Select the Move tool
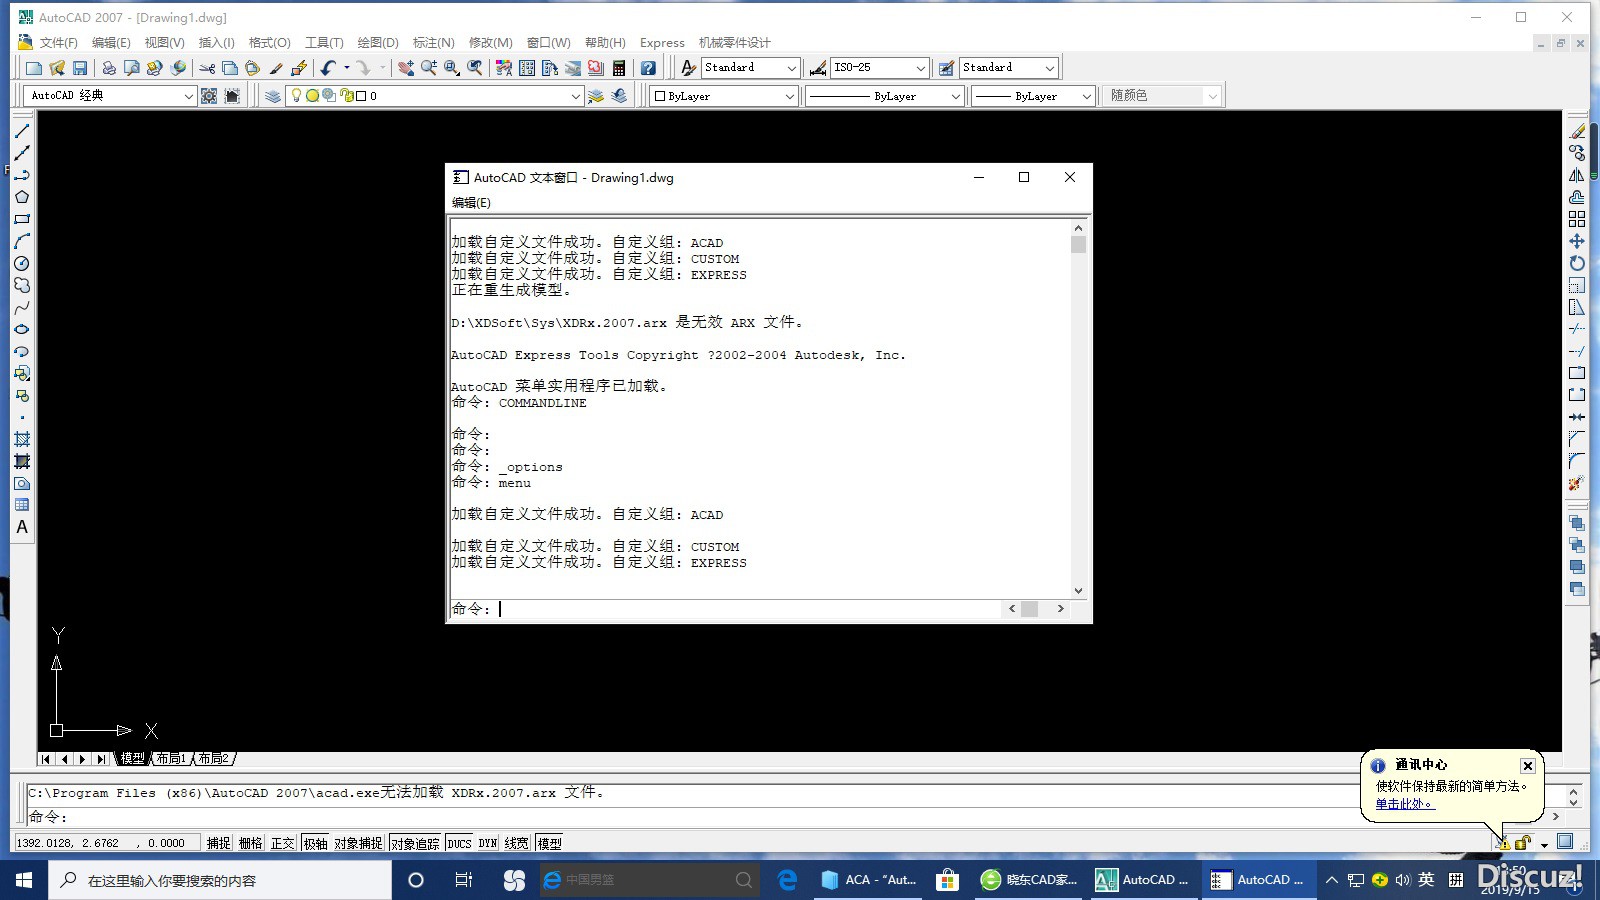Image resolution: width=1600 pixels, height=900 pixels. 1577,241
